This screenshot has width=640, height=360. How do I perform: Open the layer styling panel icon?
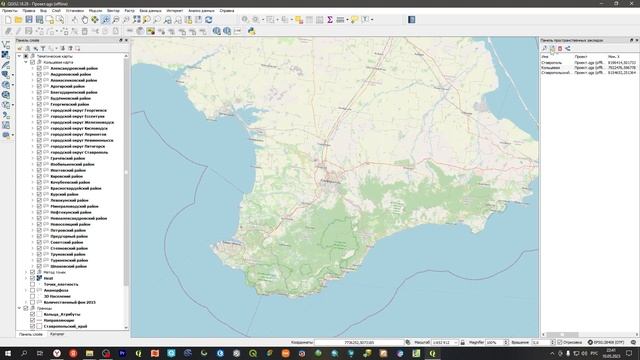[20, 48]
